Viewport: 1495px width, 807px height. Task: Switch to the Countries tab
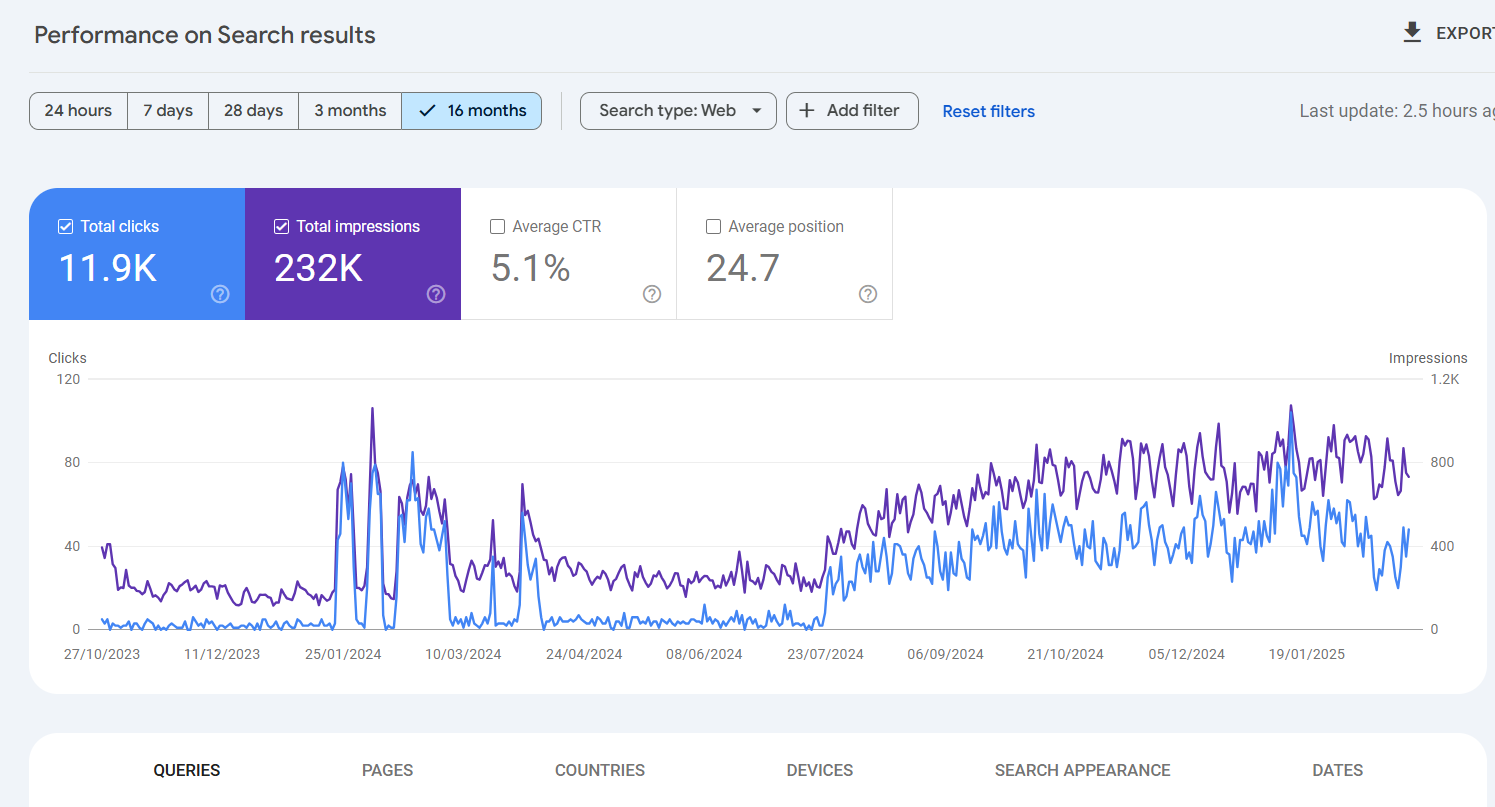pyautogui.click(x=599, y=770)
